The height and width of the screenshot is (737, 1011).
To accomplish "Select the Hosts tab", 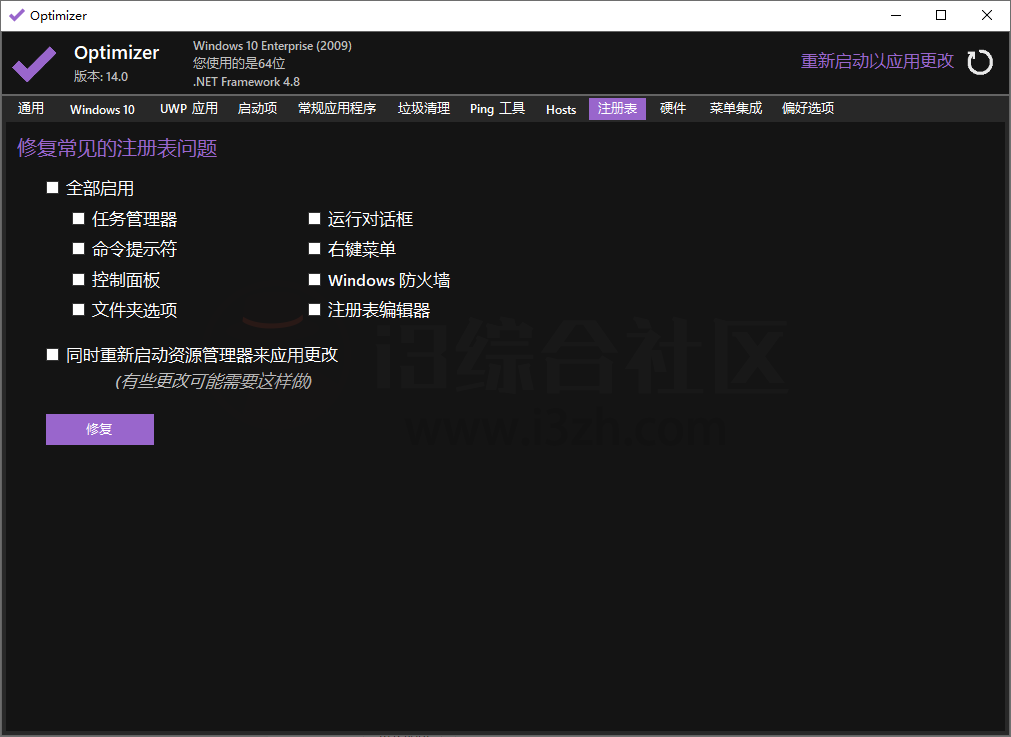I will (560, 108).
